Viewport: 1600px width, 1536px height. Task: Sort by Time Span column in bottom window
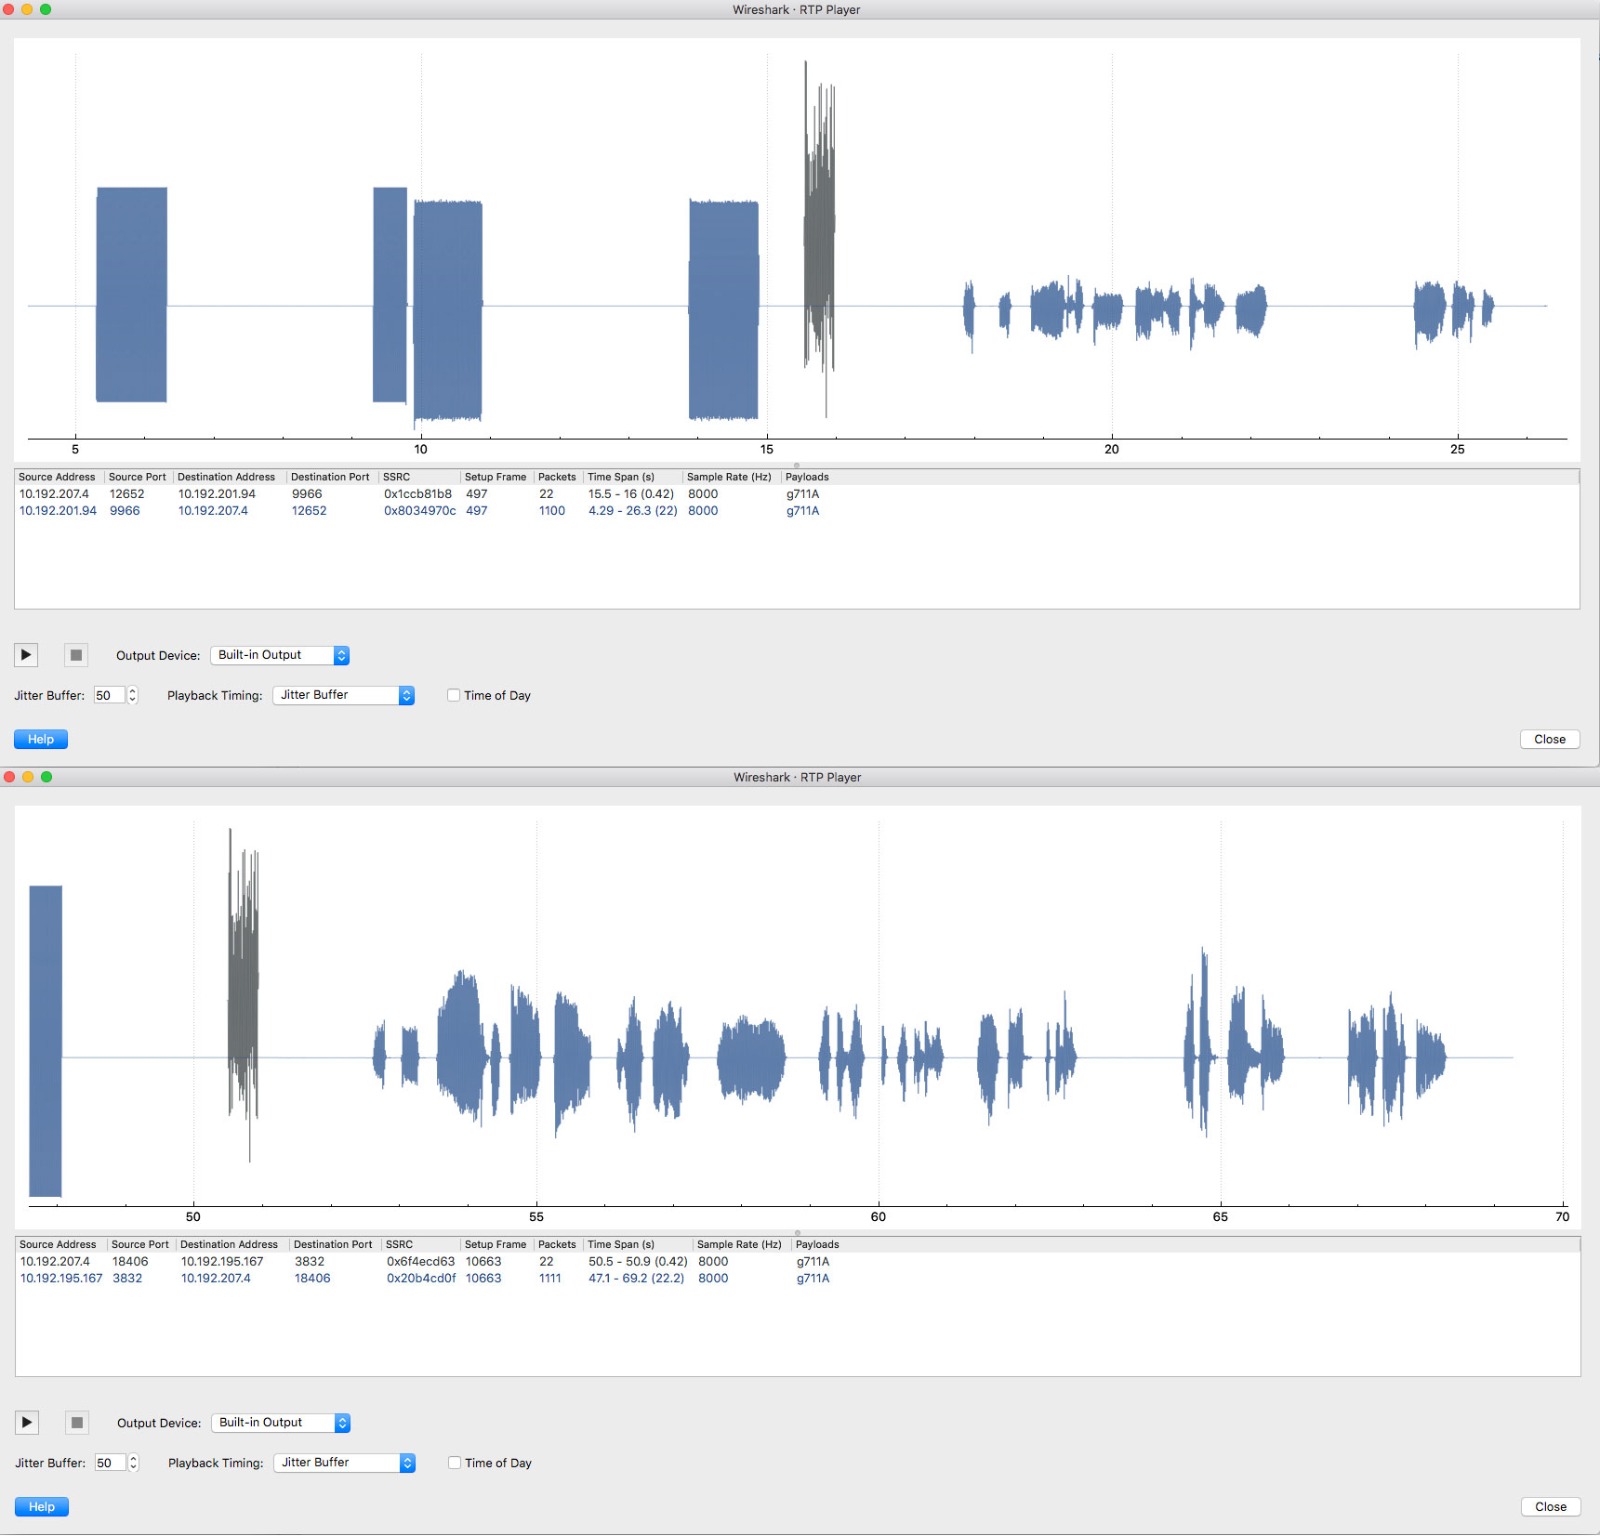(x=637, y=1244)
